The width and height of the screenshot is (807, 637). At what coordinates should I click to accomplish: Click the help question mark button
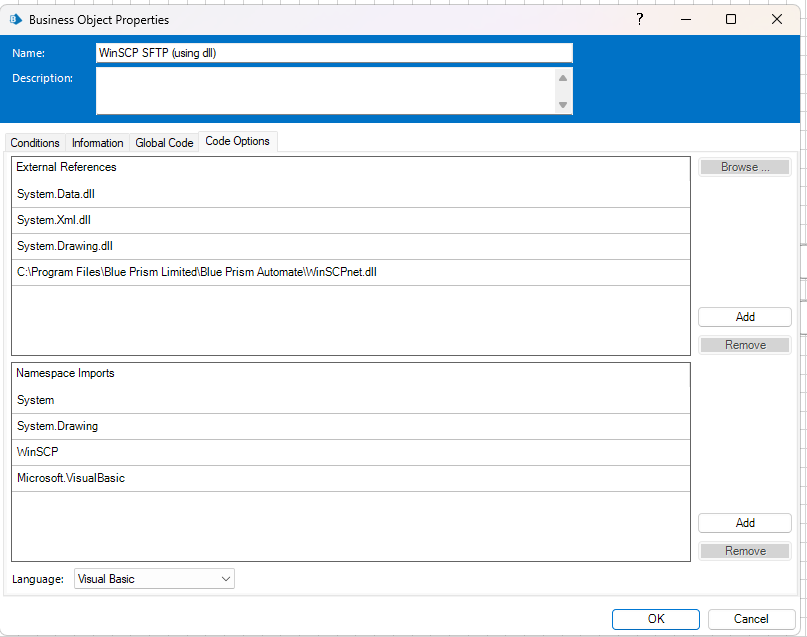pos(639,19)
